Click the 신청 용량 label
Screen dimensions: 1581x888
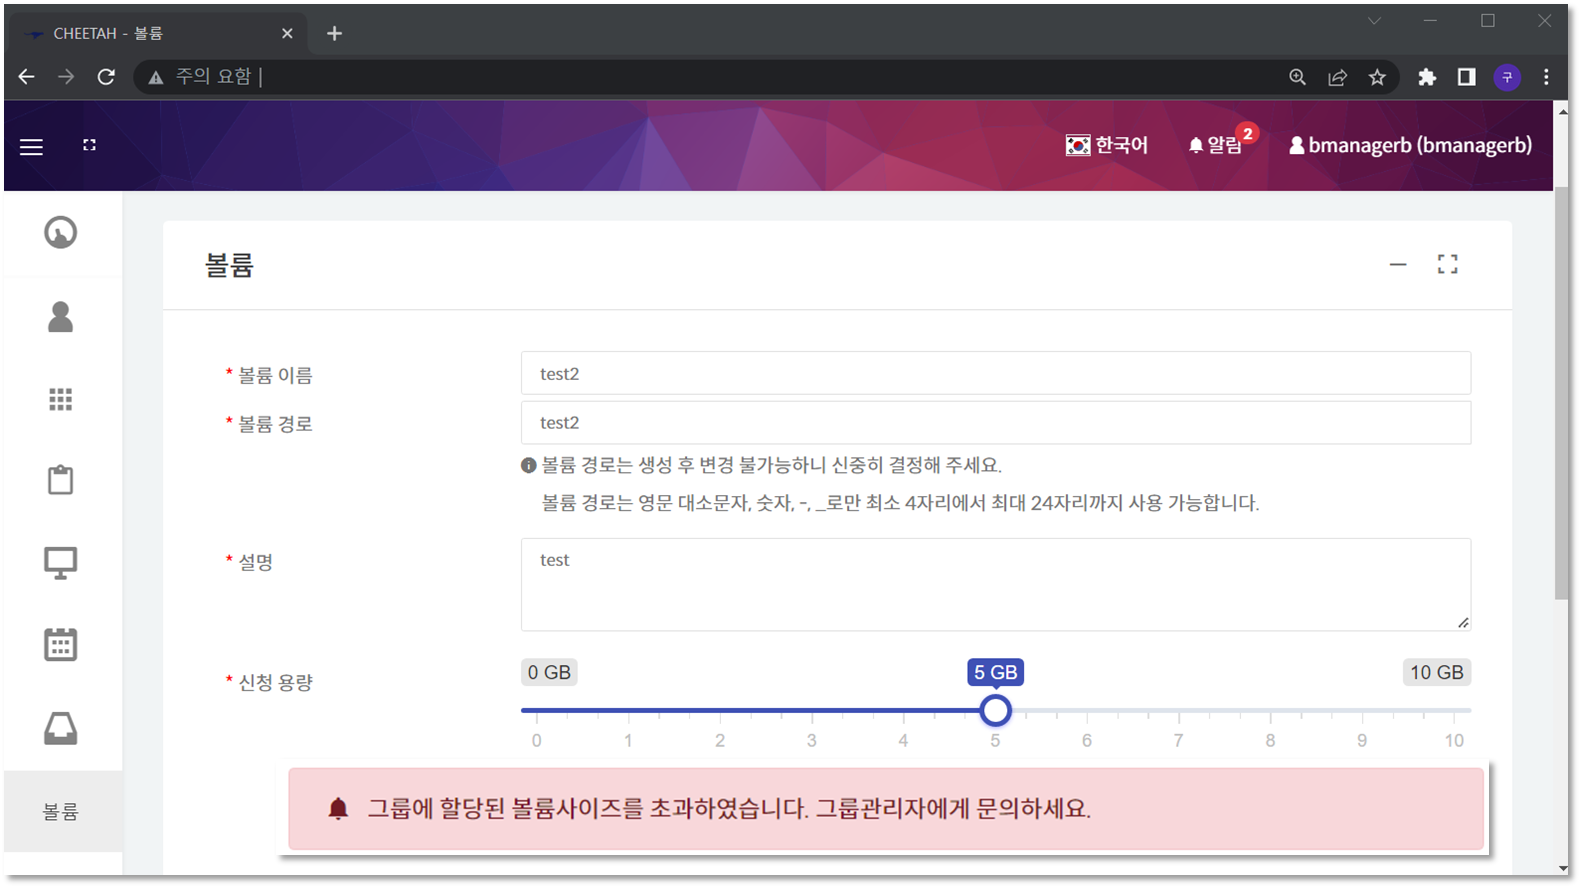coord(275,682)
